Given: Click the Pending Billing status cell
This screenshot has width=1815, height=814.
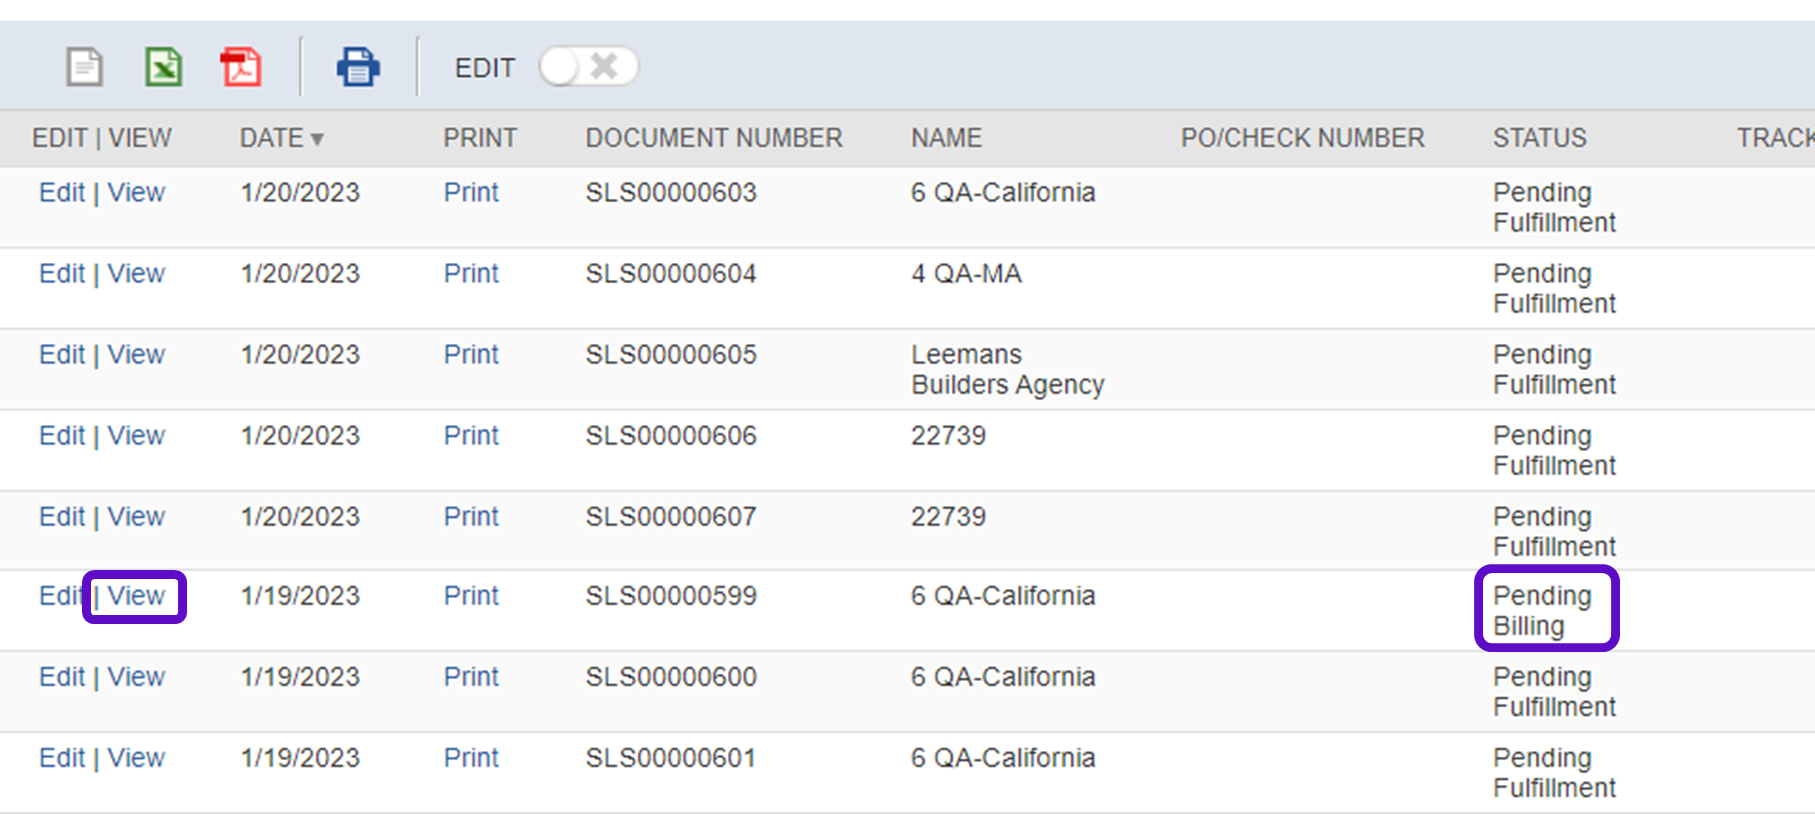Looking at the screenshot, I should [1541, 610].
